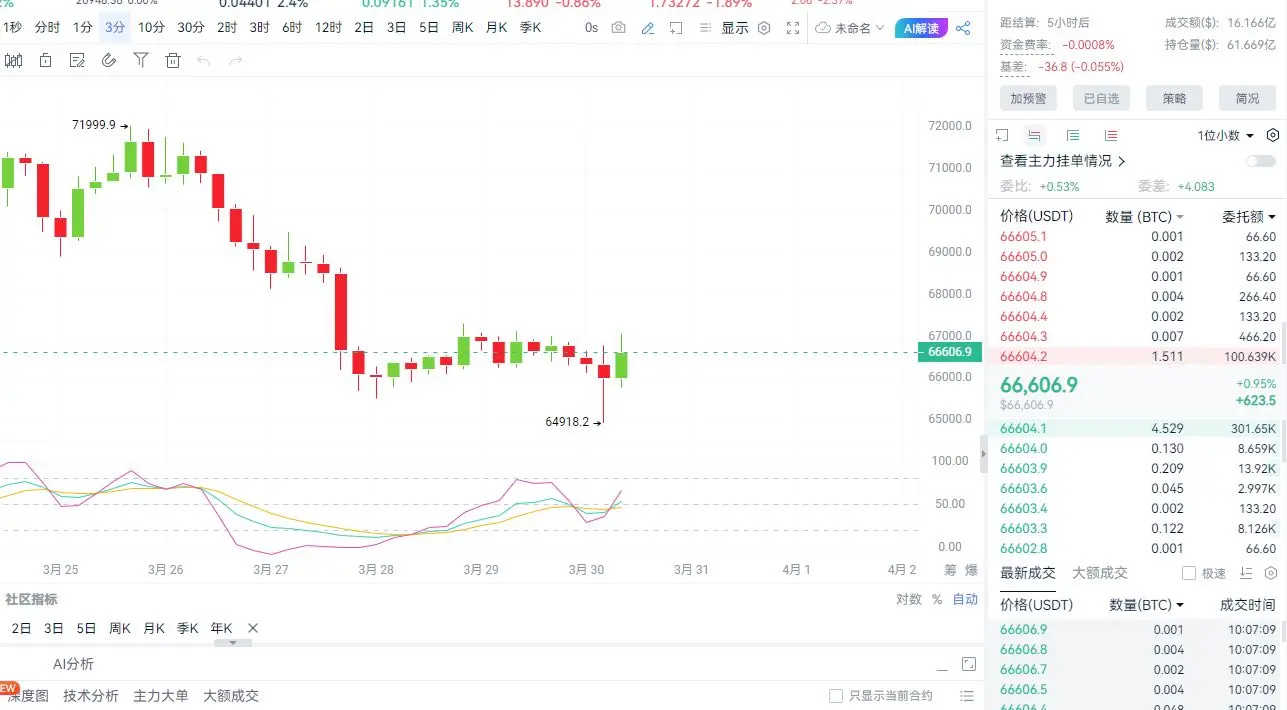This screenshot has height=710, width=1287.
Task: Open the 技术分析 tab
Action: click(x=91, y=696)
